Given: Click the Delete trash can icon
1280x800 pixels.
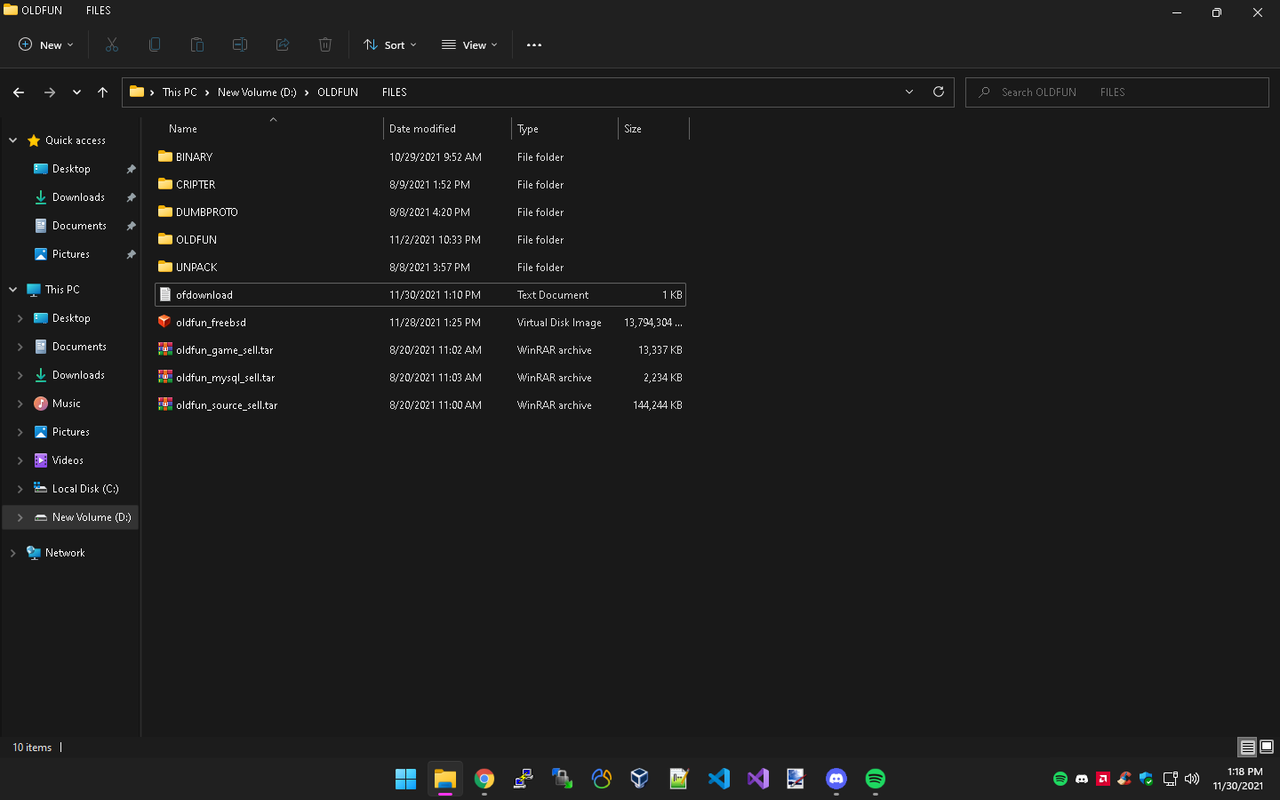Looking at the screenshot, I should point(325,45).
